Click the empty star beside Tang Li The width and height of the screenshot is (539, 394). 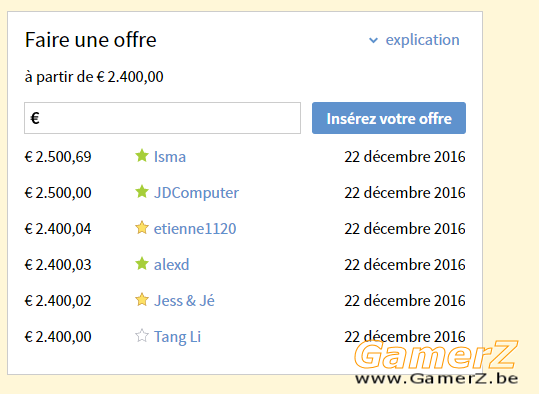point(142,336)
